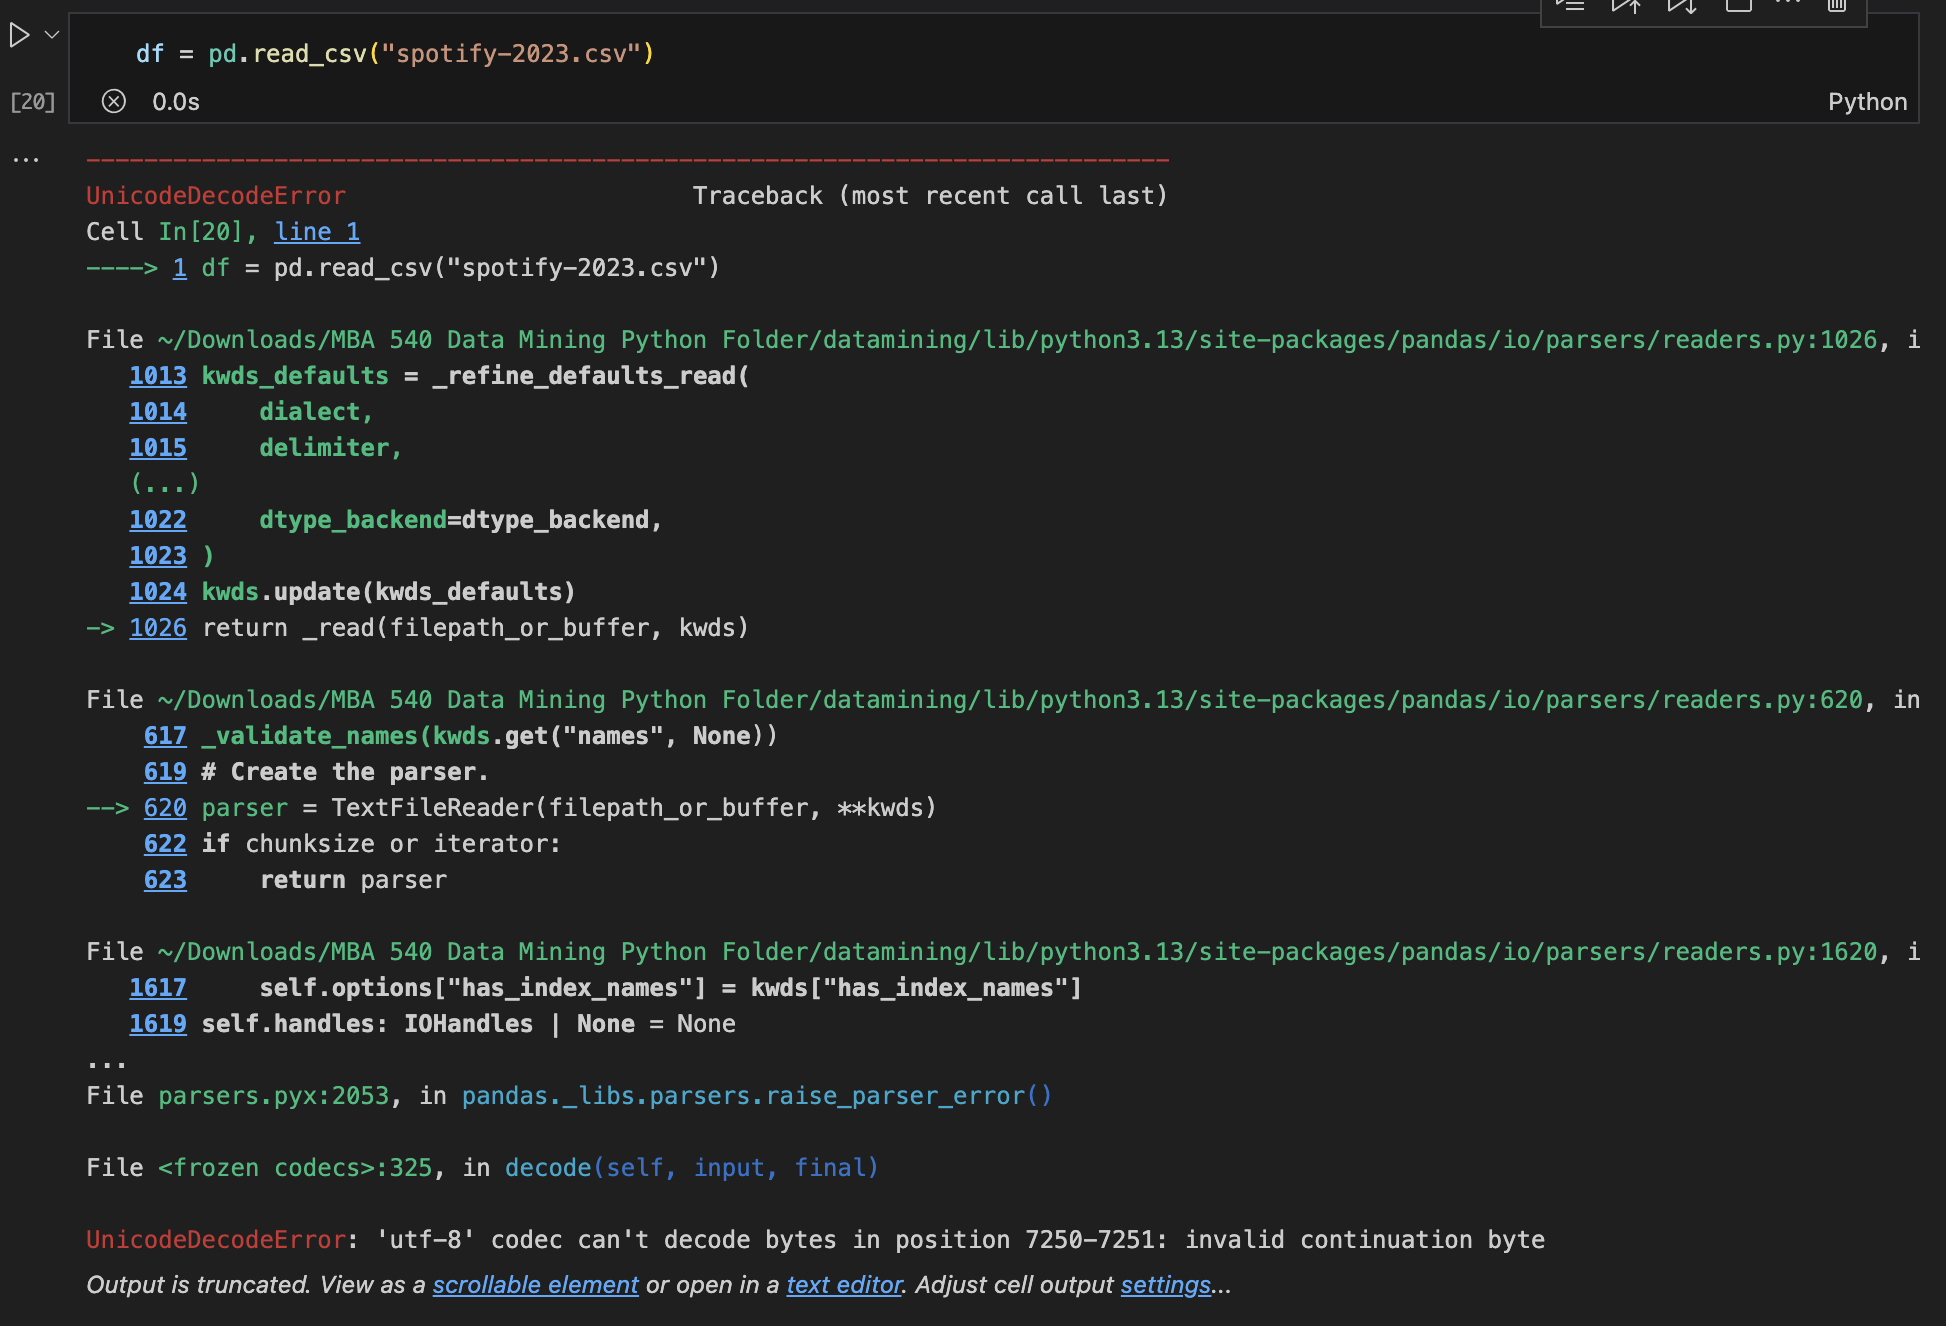
Task: Jump to line 1026 in readers.py via link
Action: click(158, 627)
